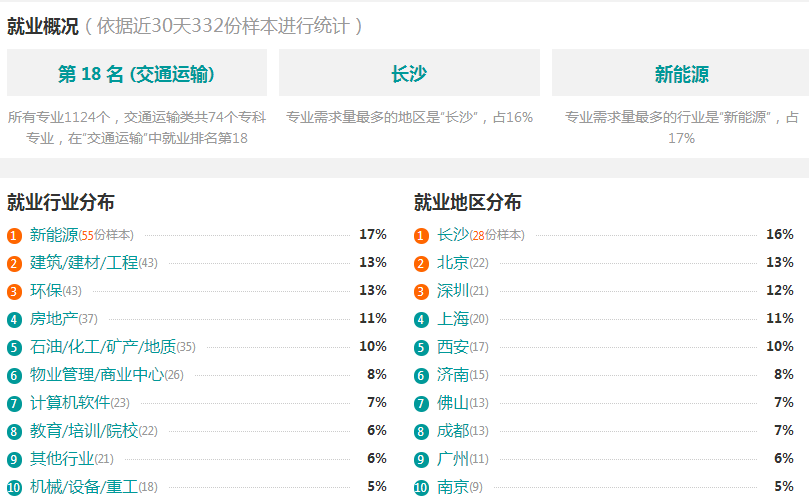Open the 计算机软件 industry link

(70, 402)
